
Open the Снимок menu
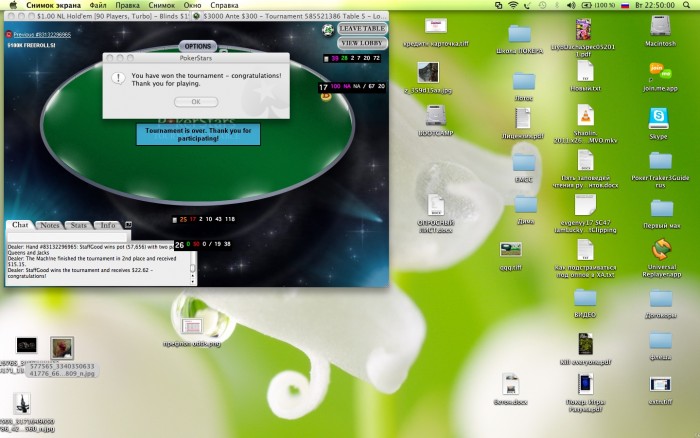162,5
